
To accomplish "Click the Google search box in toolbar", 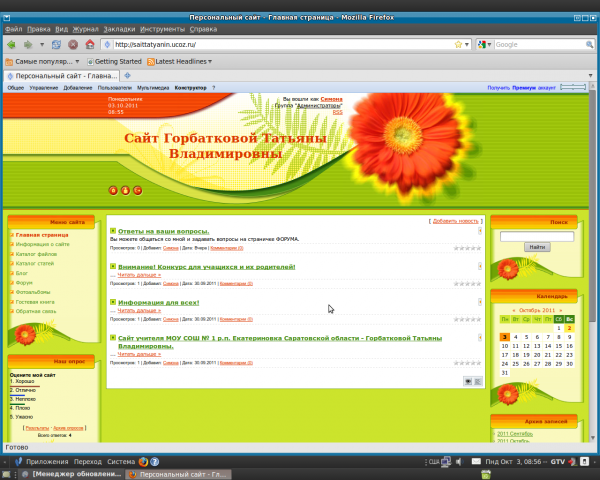I will (x=540, y=45).
